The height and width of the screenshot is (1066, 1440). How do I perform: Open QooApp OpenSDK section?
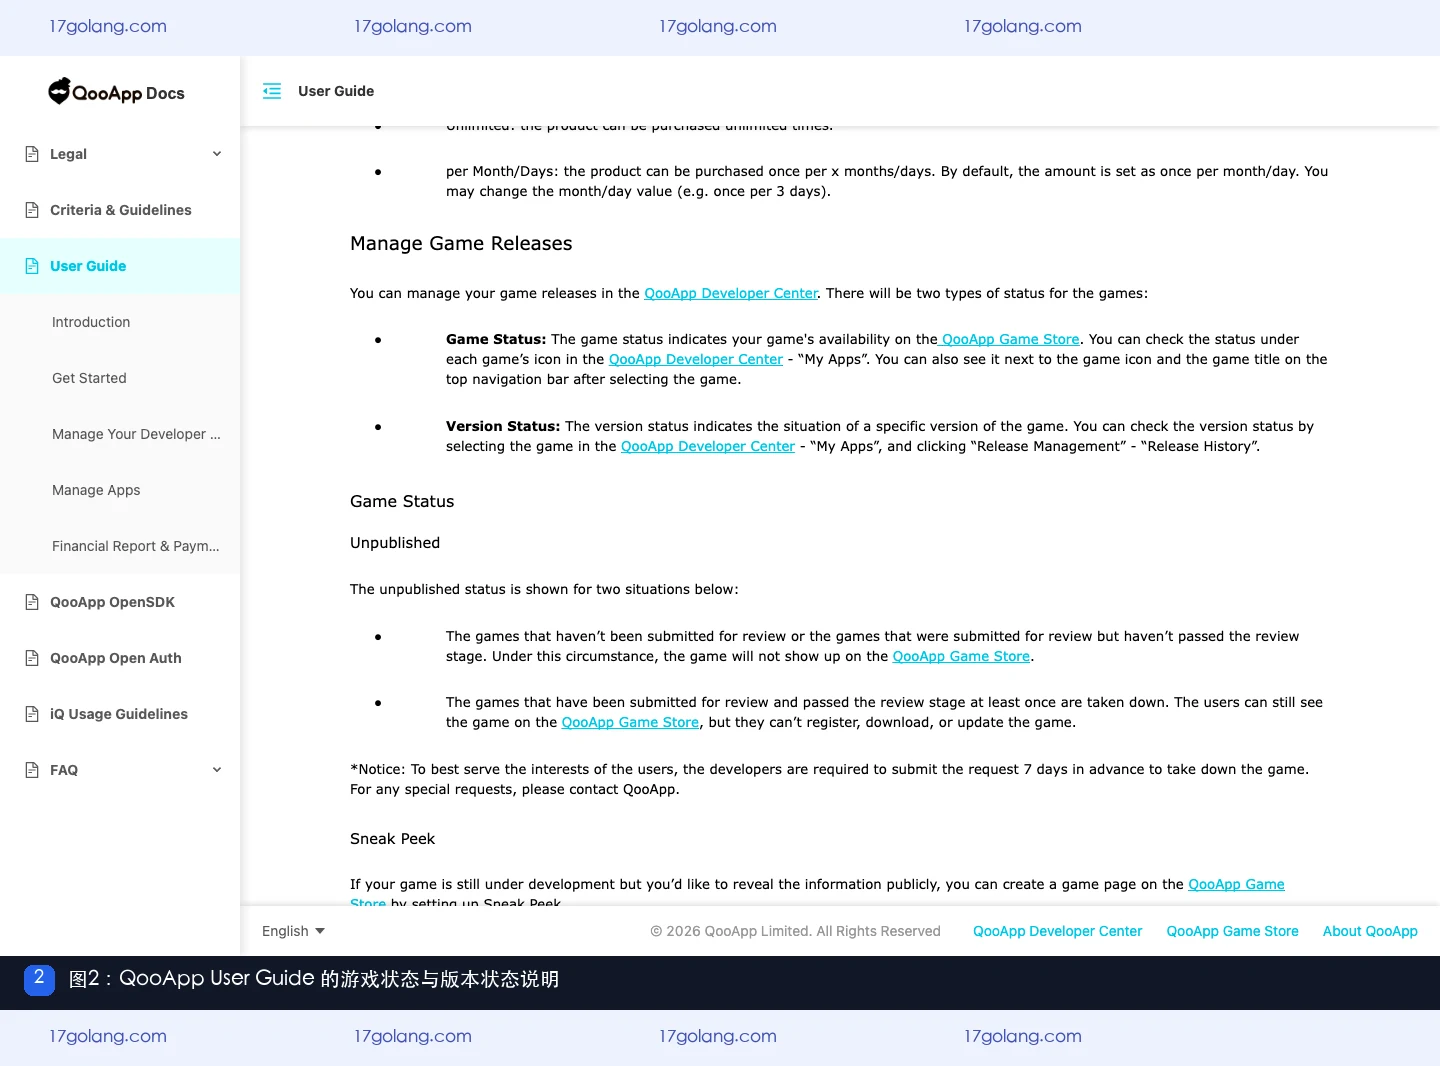[120, 602]
